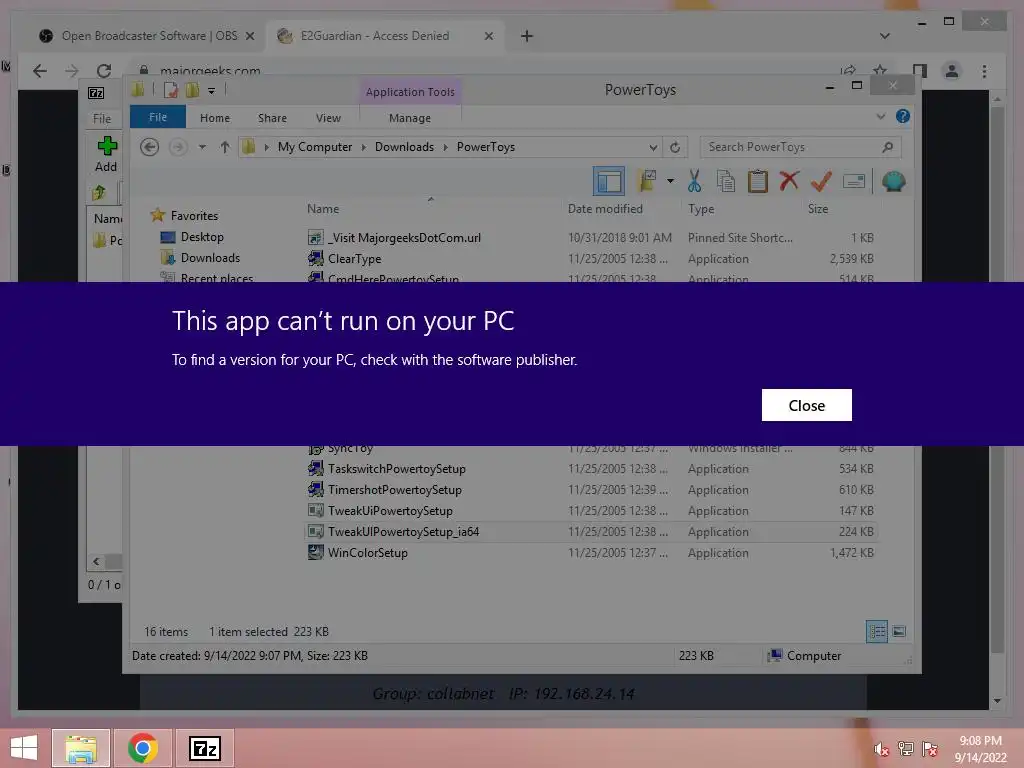Switch to the Home ribbon tab
Viewport: 1024px width, 768px height.
pos(215,118)
